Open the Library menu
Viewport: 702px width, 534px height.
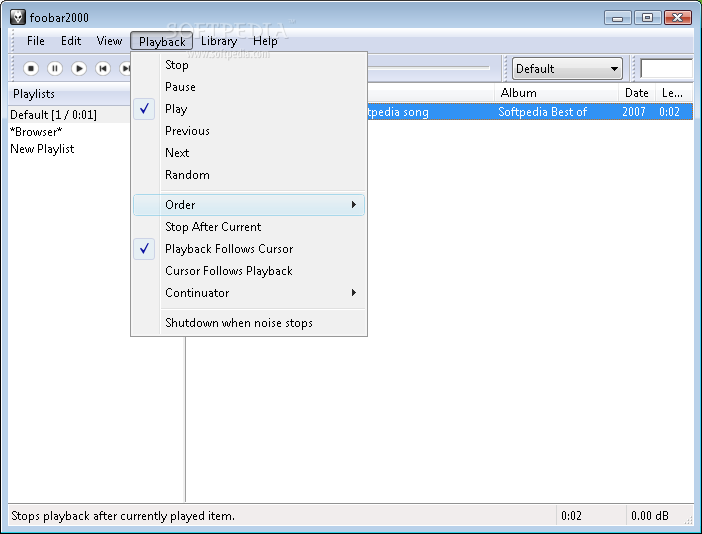coord(219,41)
